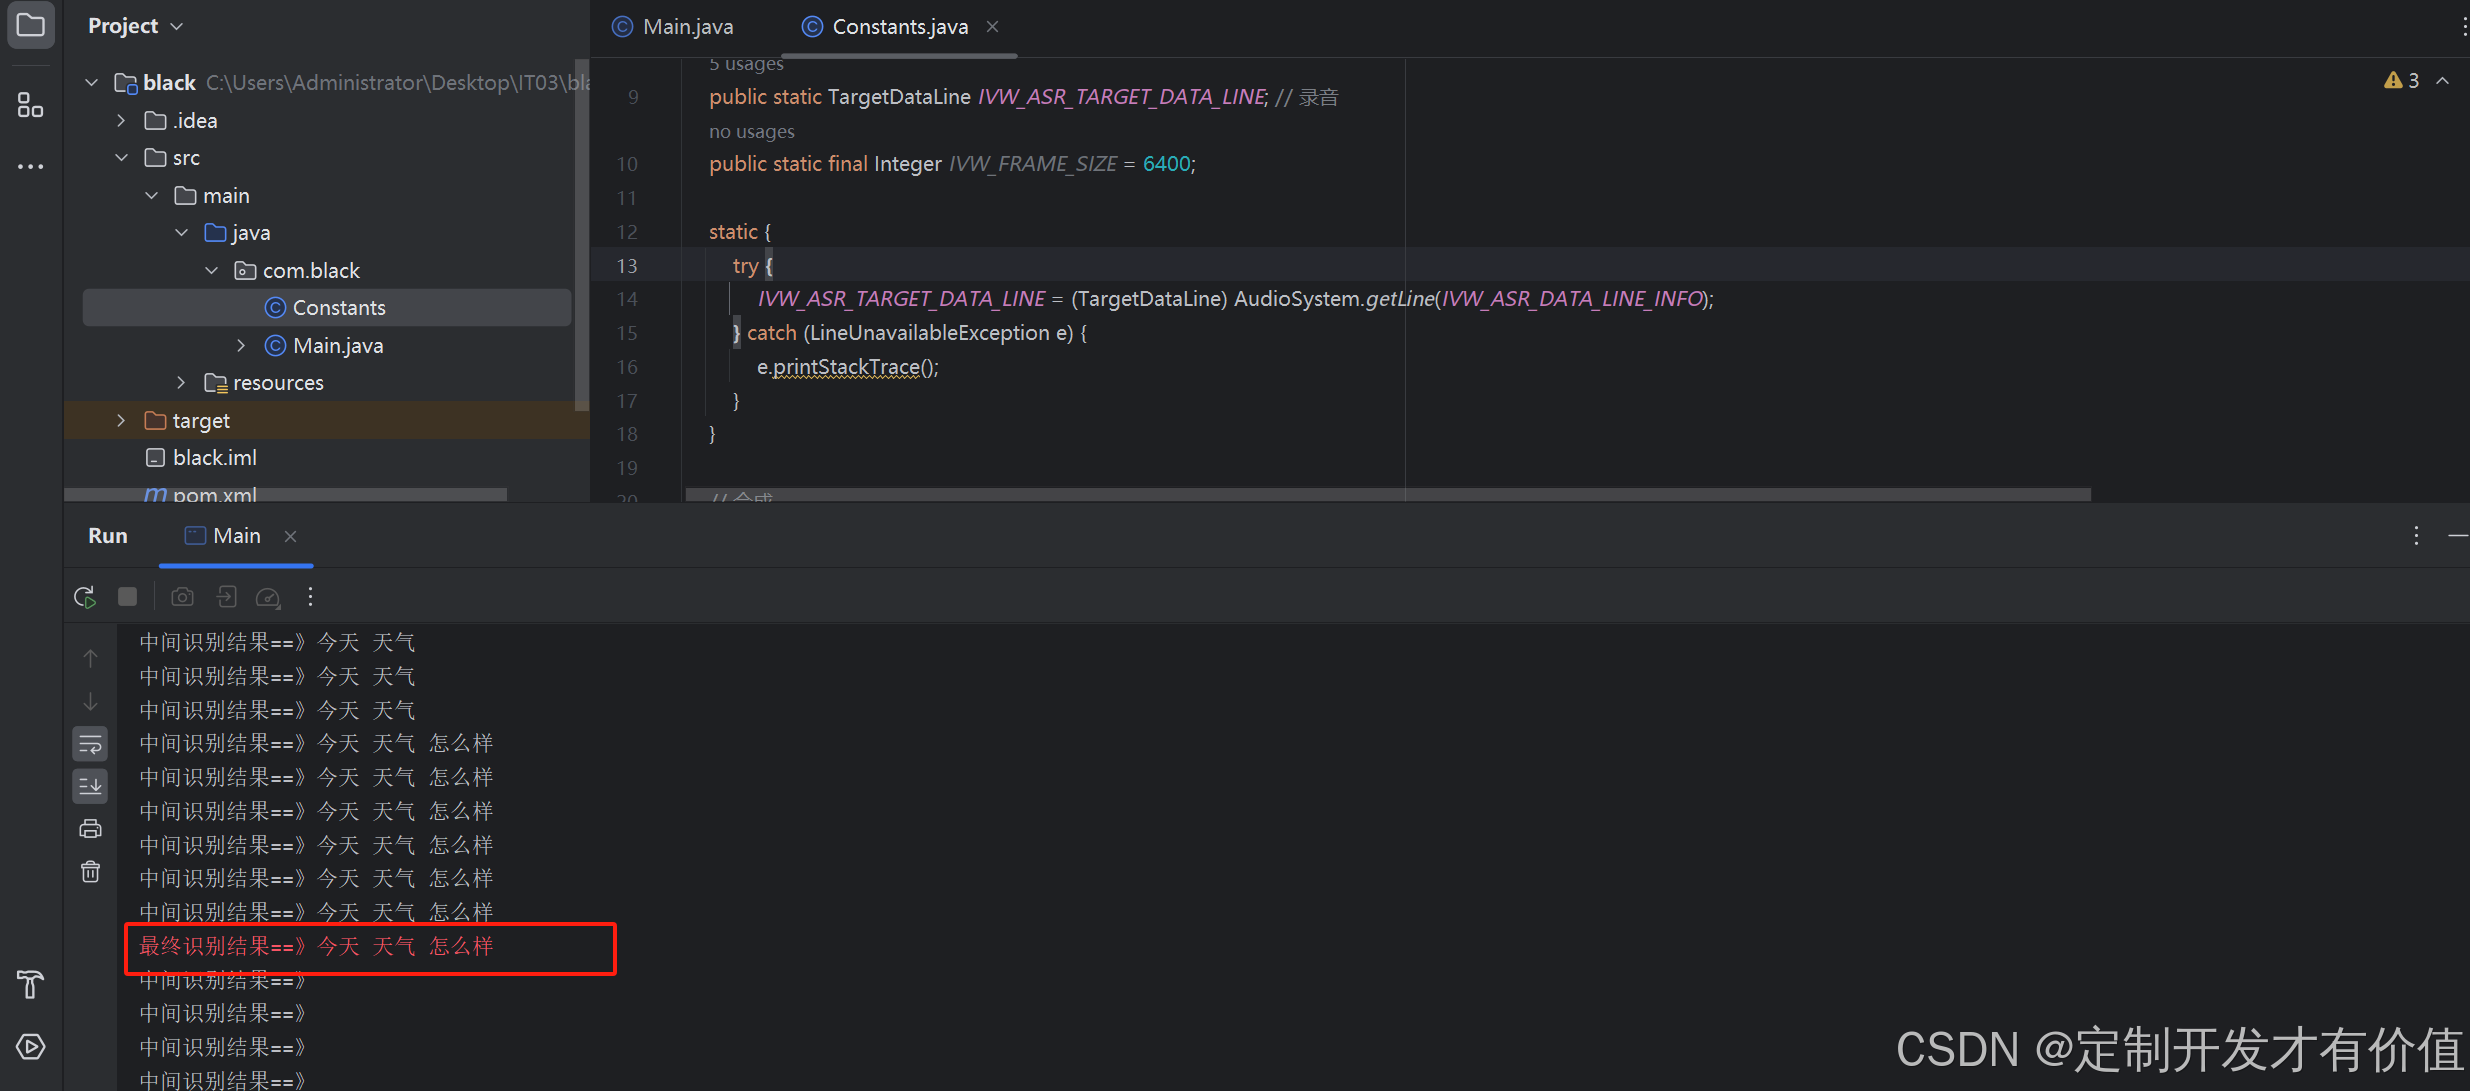Stop the running Main process

click(127, 597)
